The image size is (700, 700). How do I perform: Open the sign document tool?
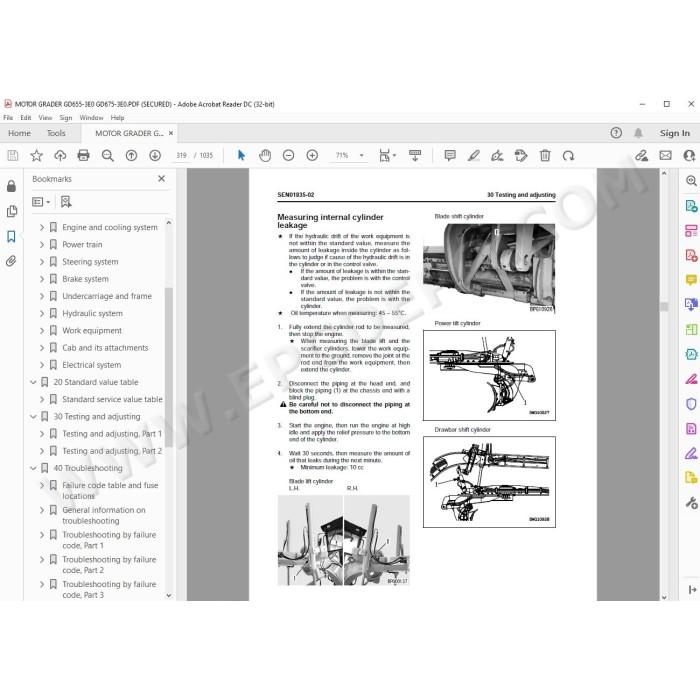(497, 155)
